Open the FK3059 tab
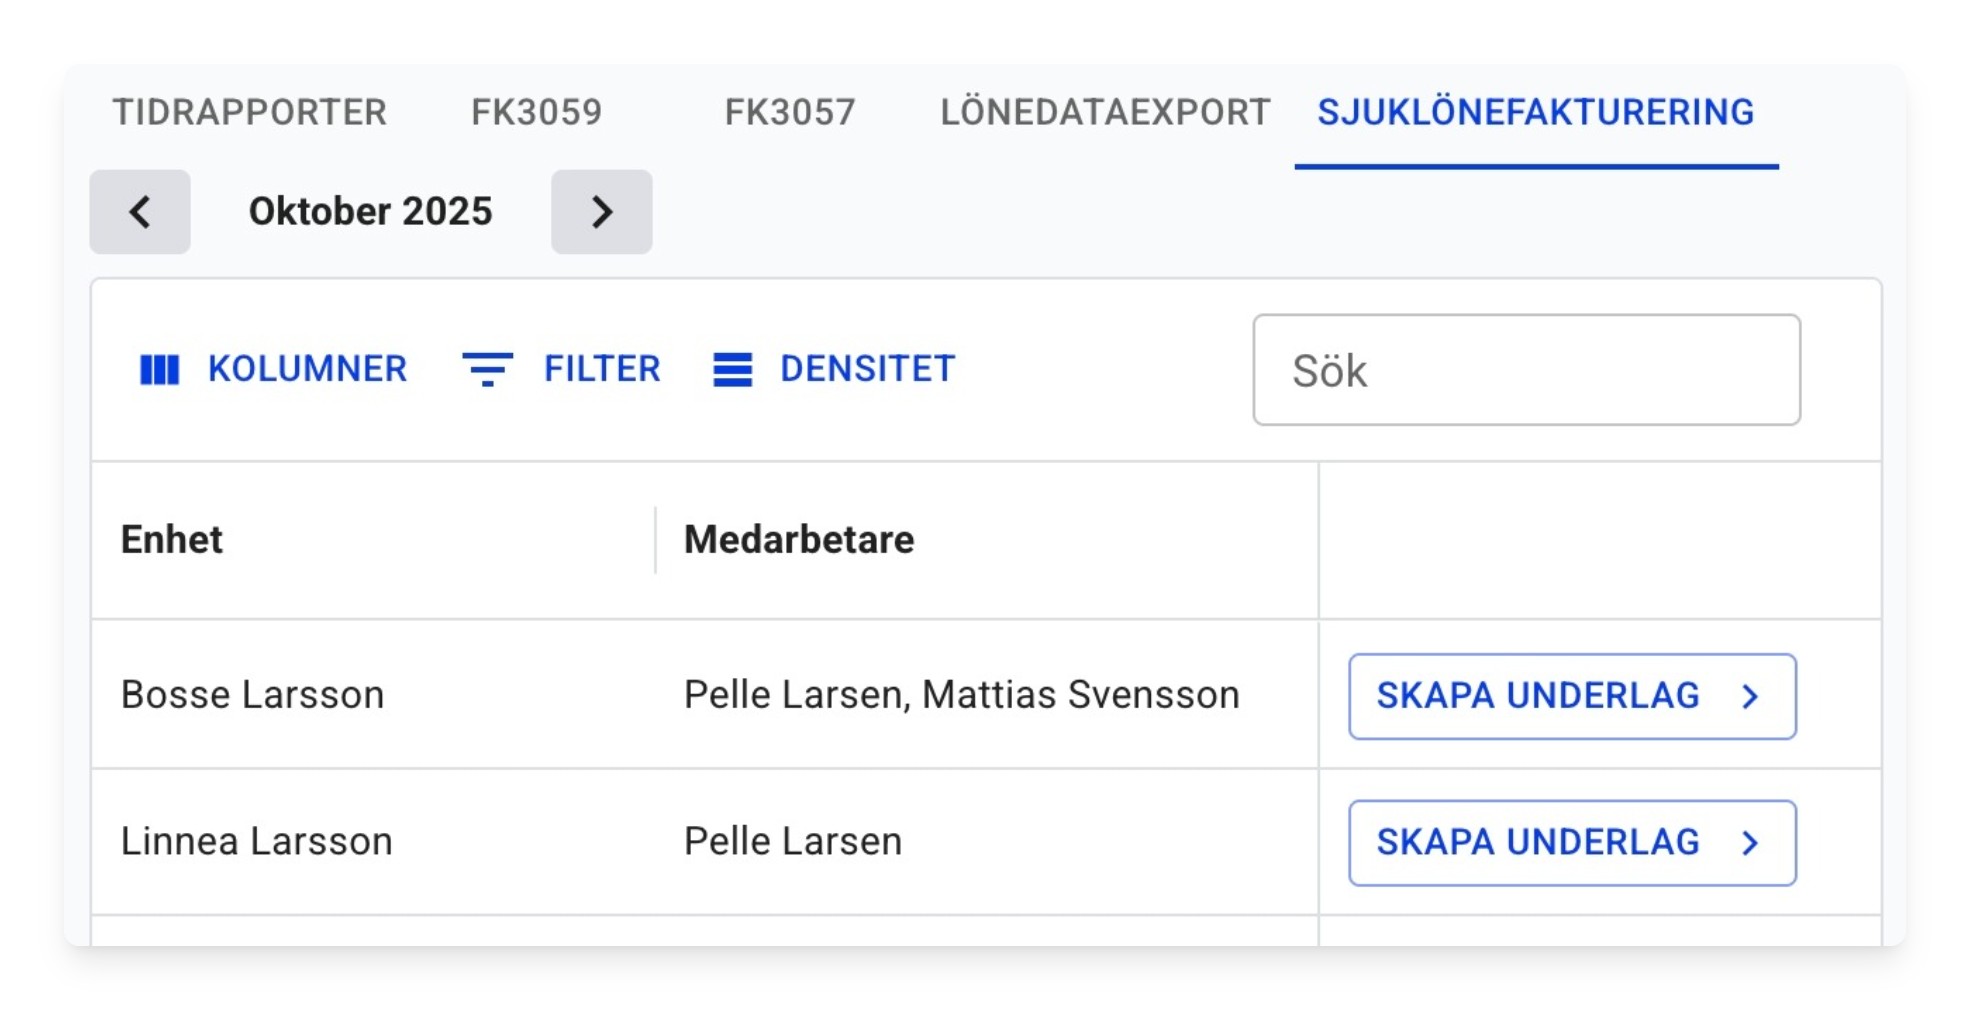This screenshot has height=1010, width=1970. pos(537,112)
